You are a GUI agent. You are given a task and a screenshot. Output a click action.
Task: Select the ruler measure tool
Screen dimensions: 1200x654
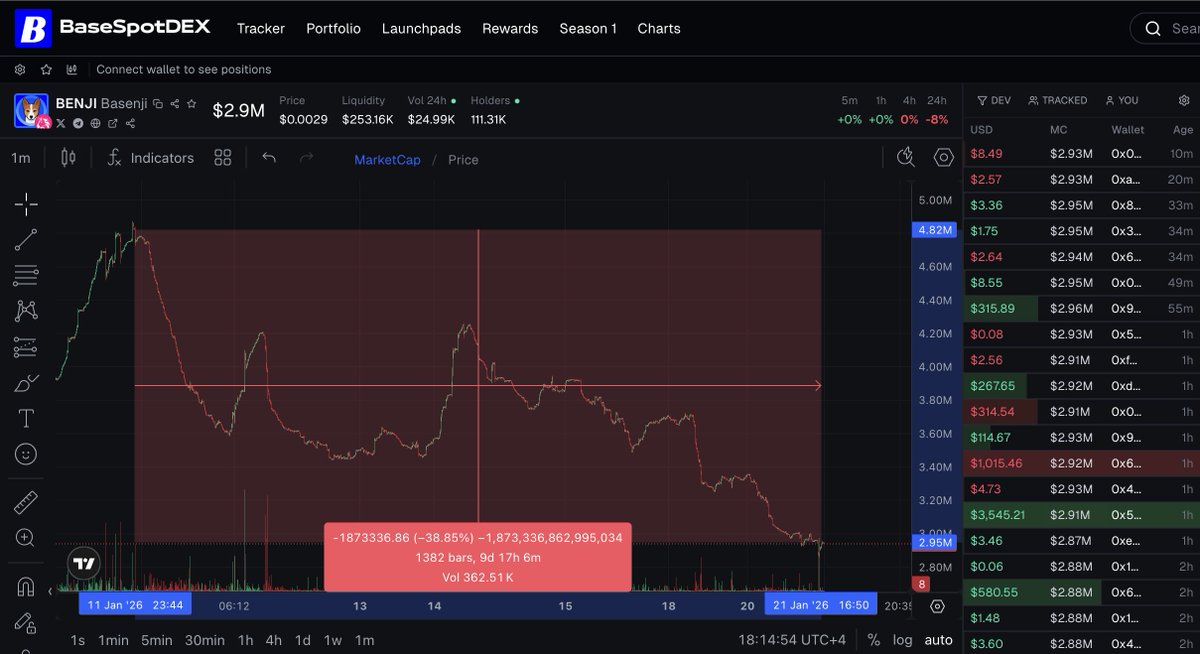[x=26, y=502]
